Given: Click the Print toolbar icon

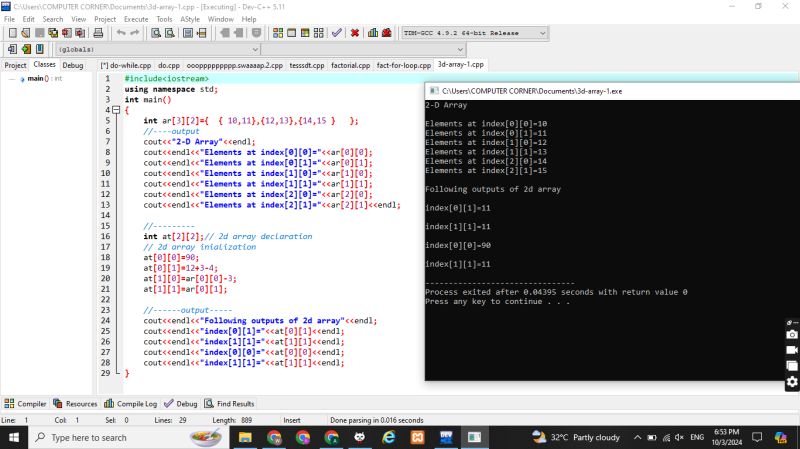Looking at the screenshot, I should pyautogui.click(x=98, y=33).
